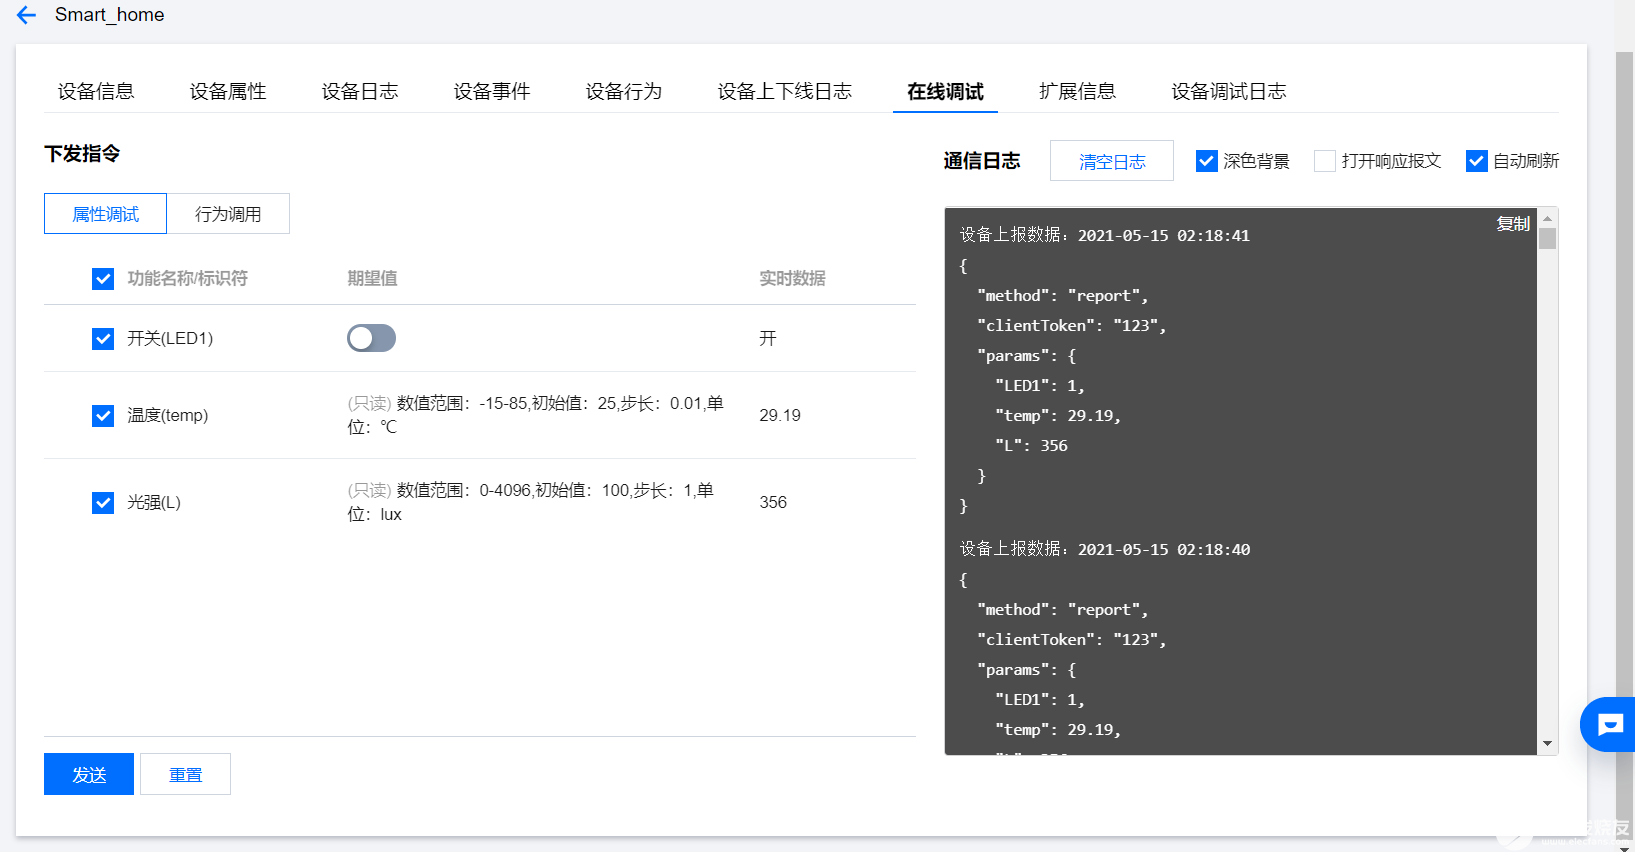
Task: Open the 设备日志 tab
Action: pyautogui.click(x=360, y=92)
